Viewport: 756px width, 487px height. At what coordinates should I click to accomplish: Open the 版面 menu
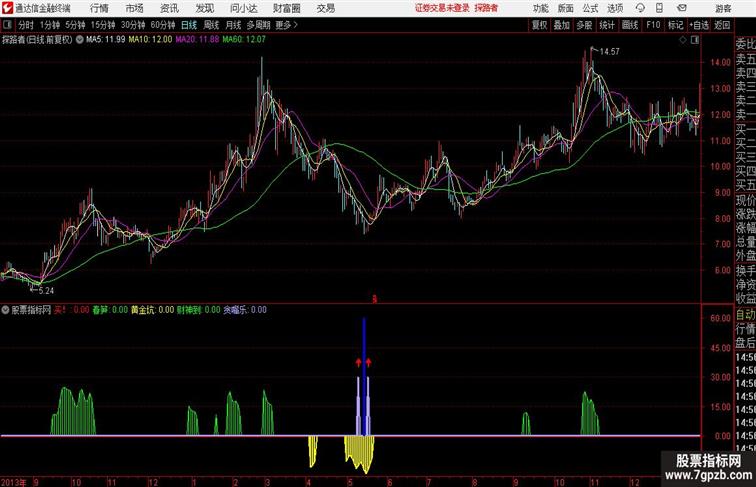(x=565, y=8)
